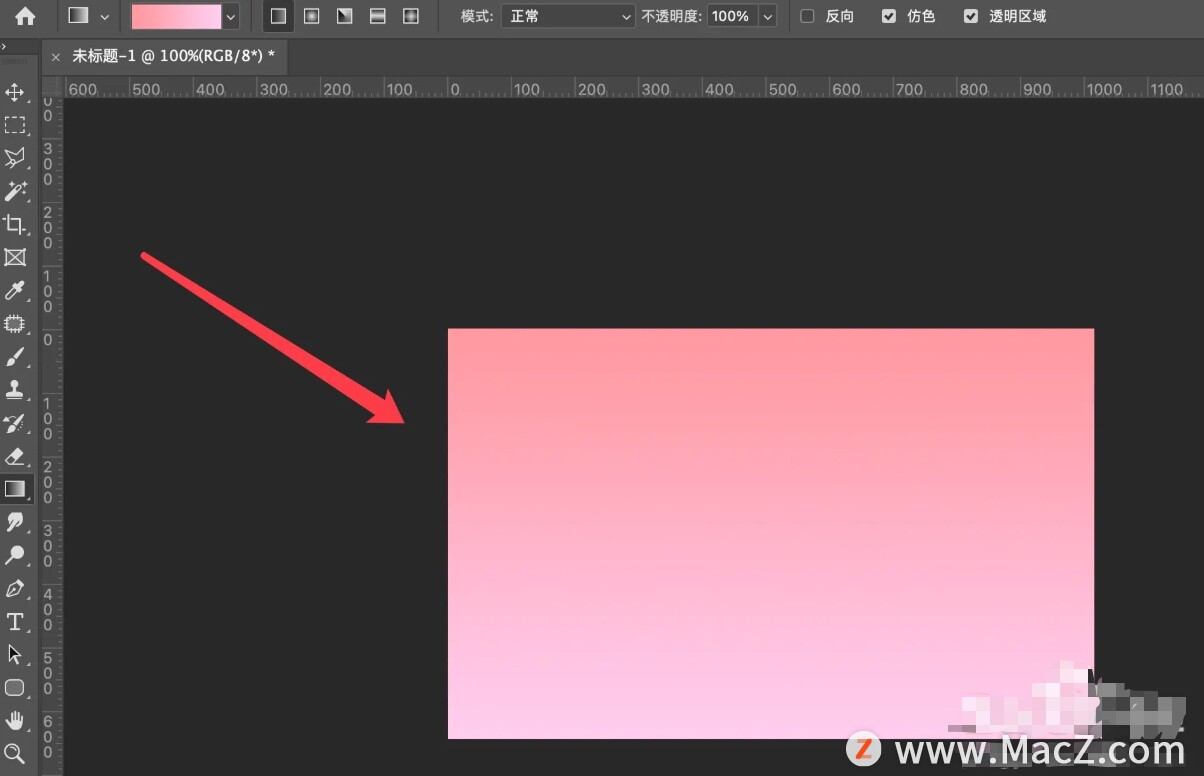Image resolution: width=1204 pixels, height=776 pixels.
Task: Select the Crop tool
Action: pyautogui.click(x=15, y=224)
